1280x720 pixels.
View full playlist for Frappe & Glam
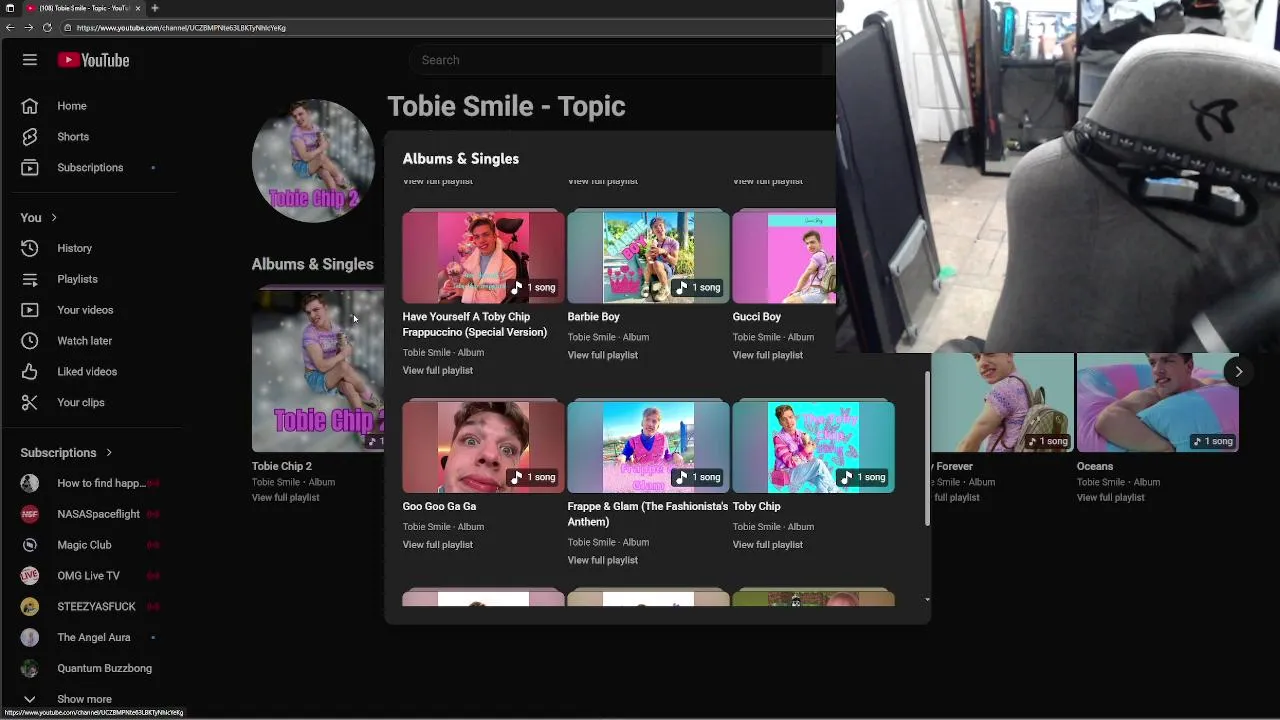click(602, 561)
